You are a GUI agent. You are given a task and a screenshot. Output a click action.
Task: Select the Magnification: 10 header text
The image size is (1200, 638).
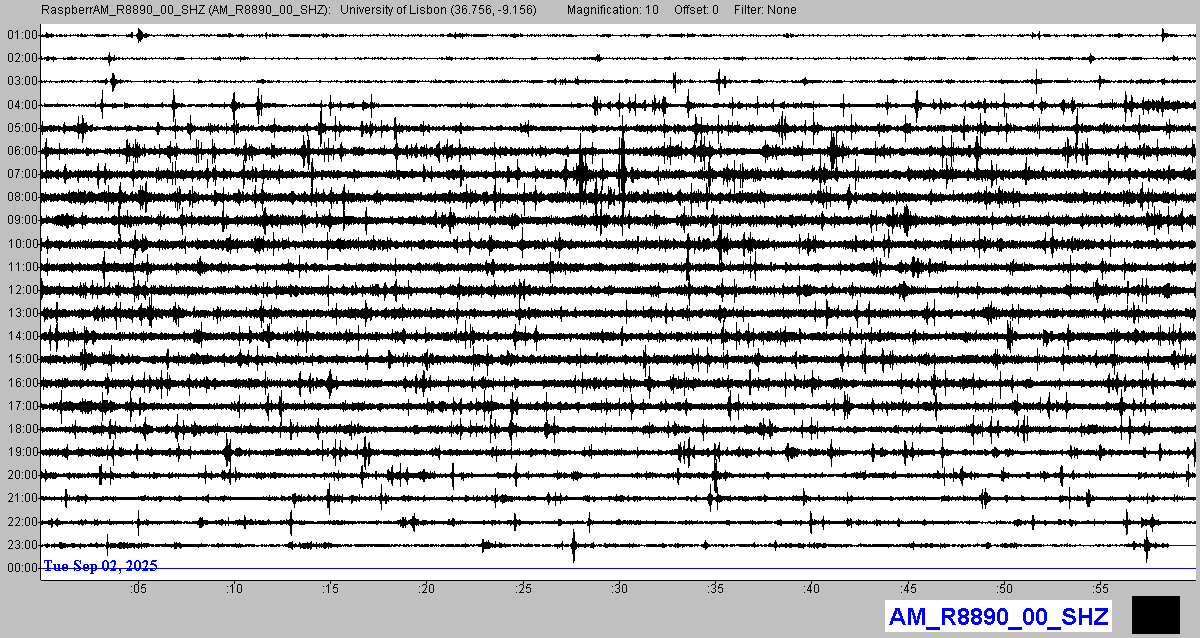612,10
